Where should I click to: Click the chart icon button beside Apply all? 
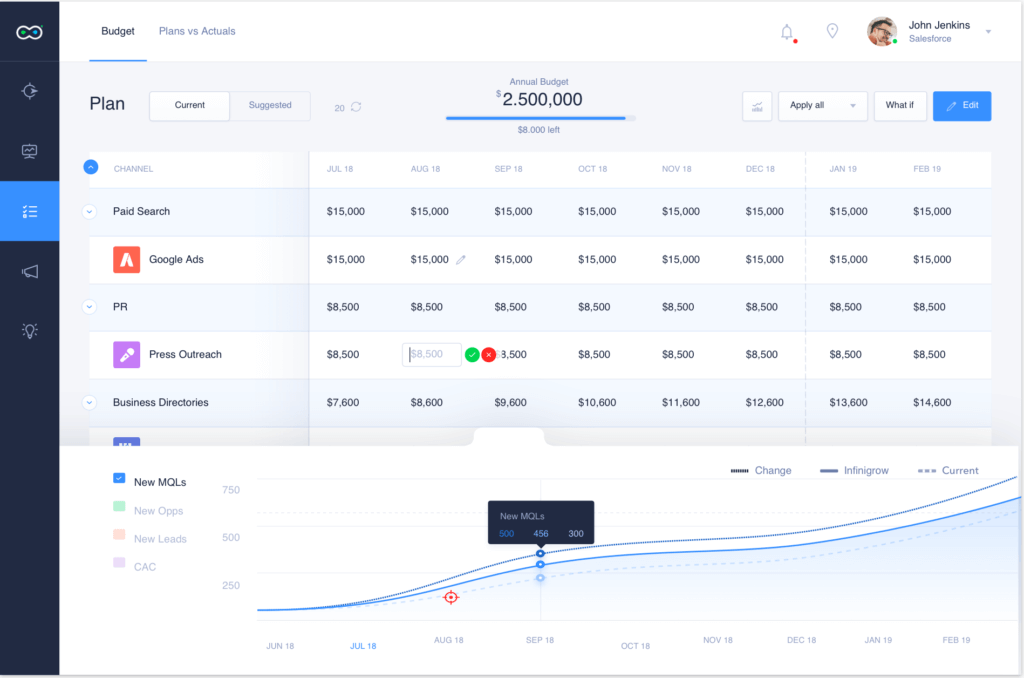click(757, 106)
